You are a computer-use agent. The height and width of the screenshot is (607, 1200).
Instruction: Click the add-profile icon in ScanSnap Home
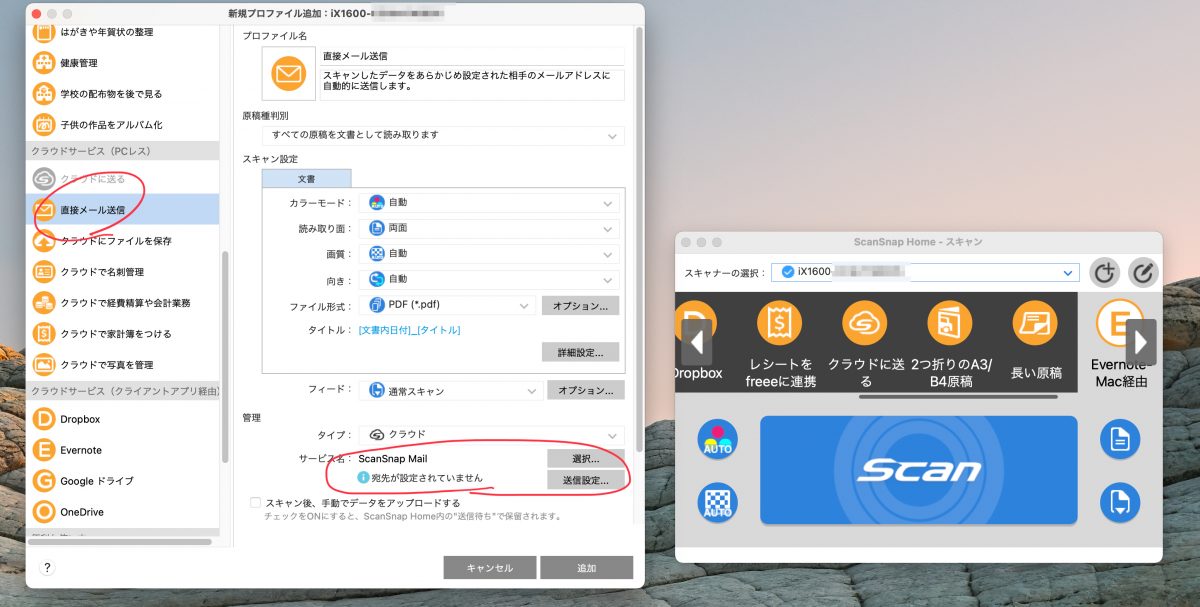click(x=1104, y=272)
